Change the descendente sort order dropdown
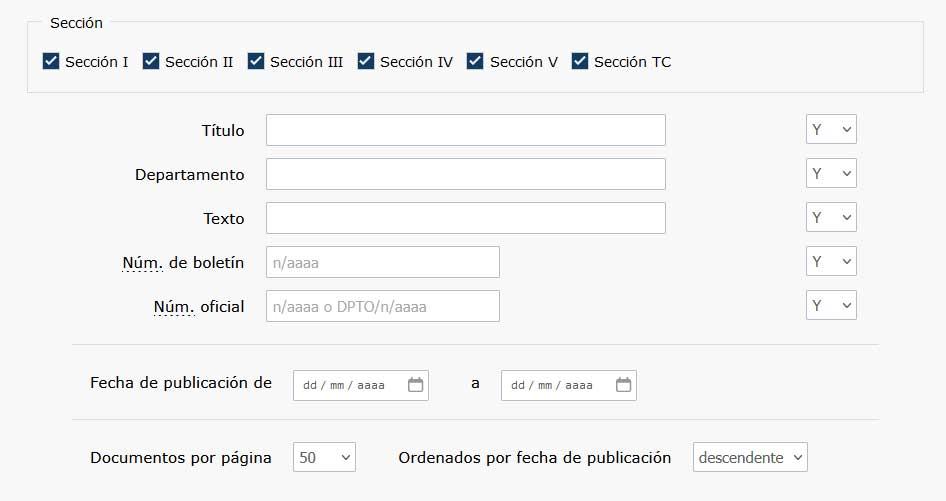Image resolution: width=946 pixels, height=501 pixels. (750, 458)
